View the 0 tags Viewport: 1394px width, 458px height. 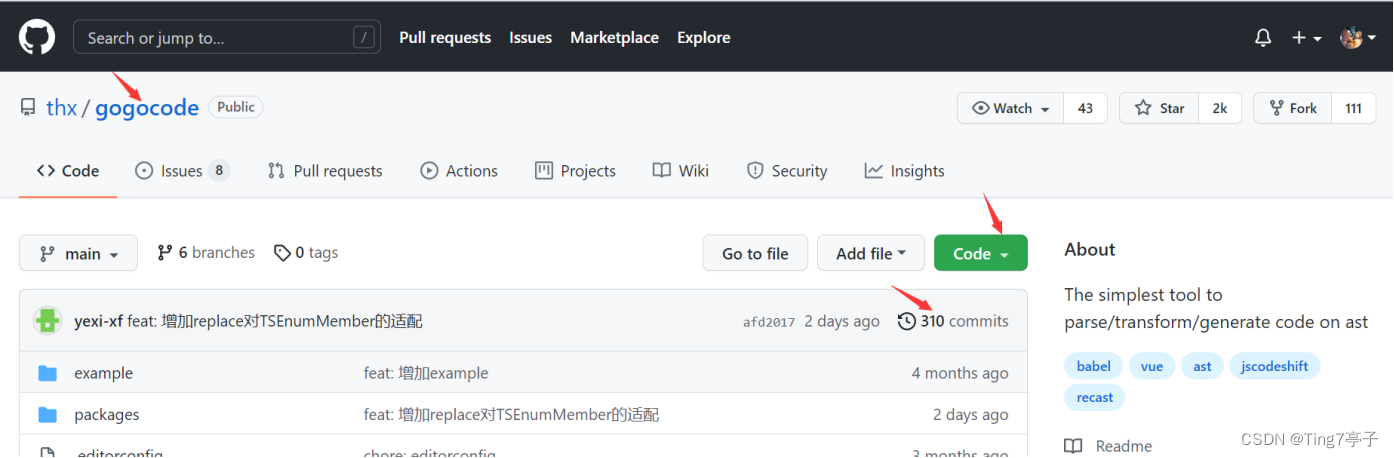(306, 253)
